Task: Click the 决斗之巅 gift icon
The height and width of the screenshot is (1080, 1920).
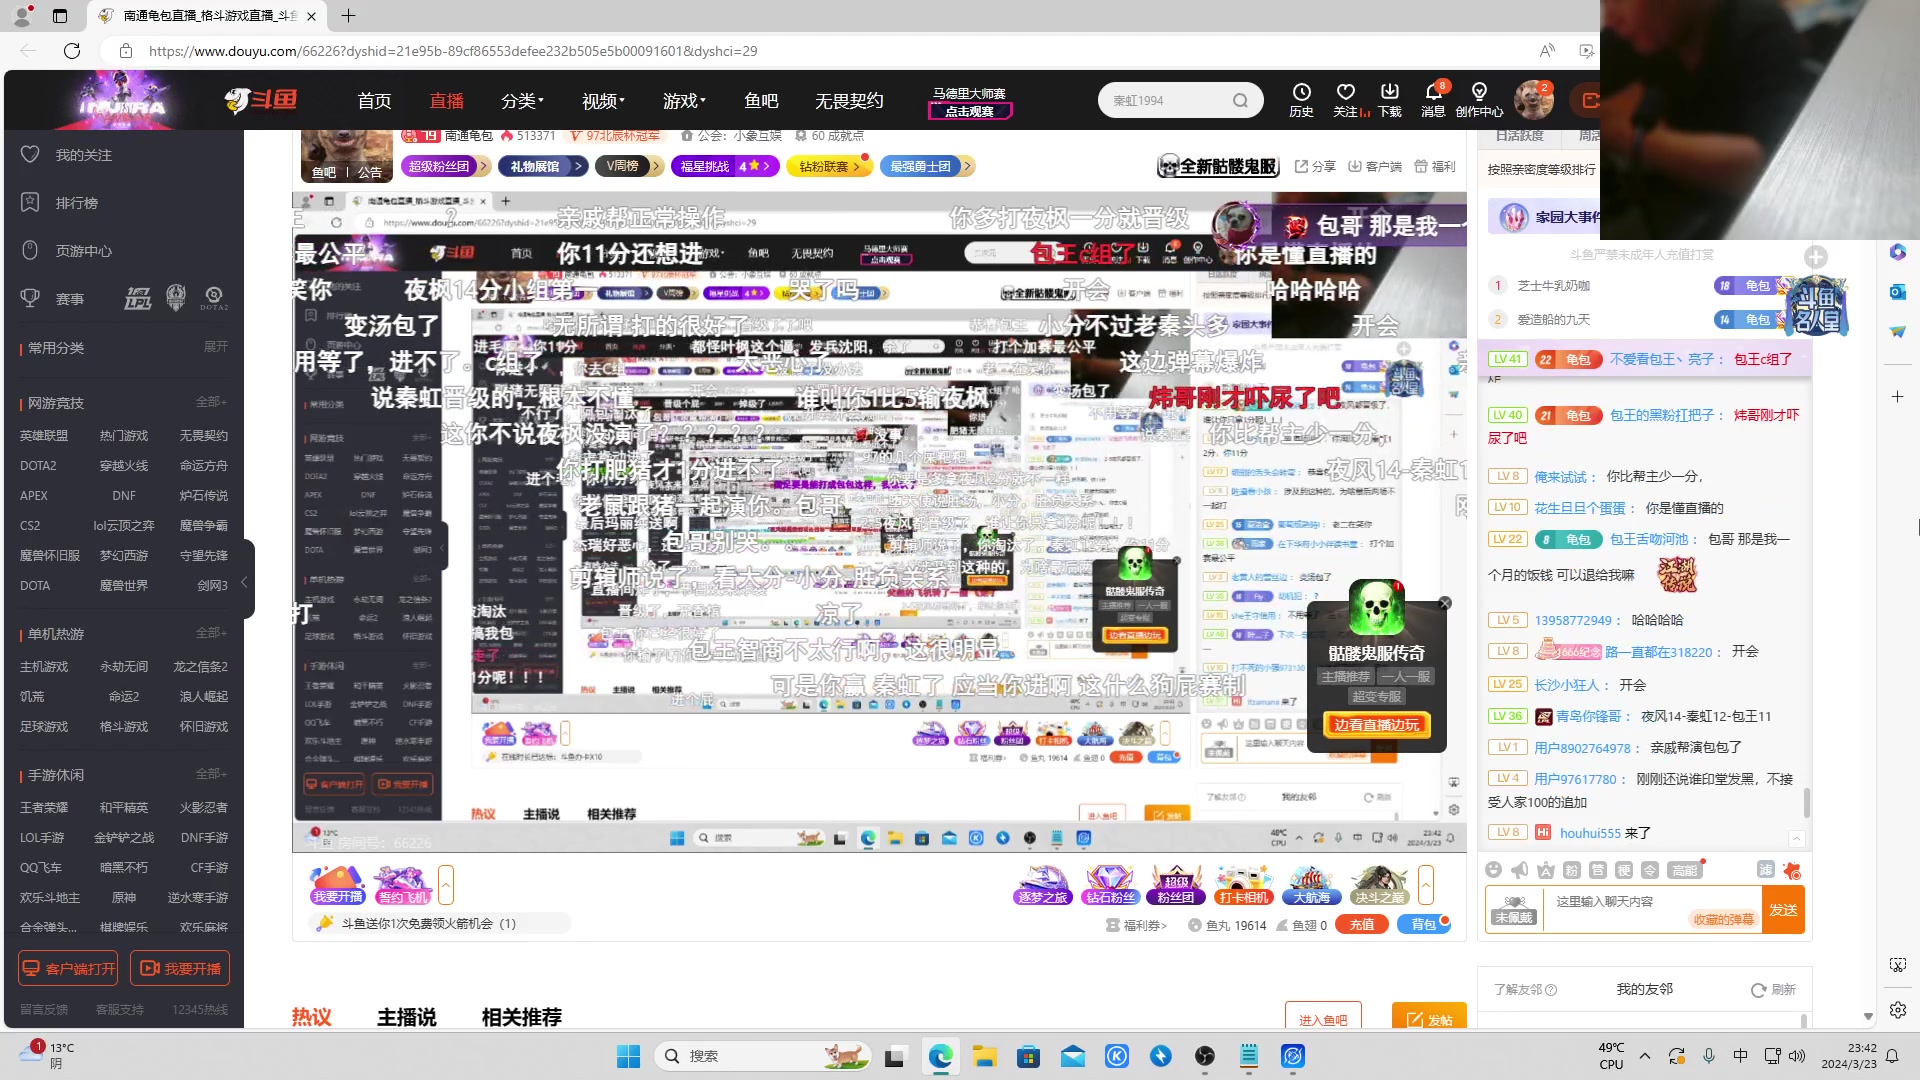Action: click(1379, 885)
